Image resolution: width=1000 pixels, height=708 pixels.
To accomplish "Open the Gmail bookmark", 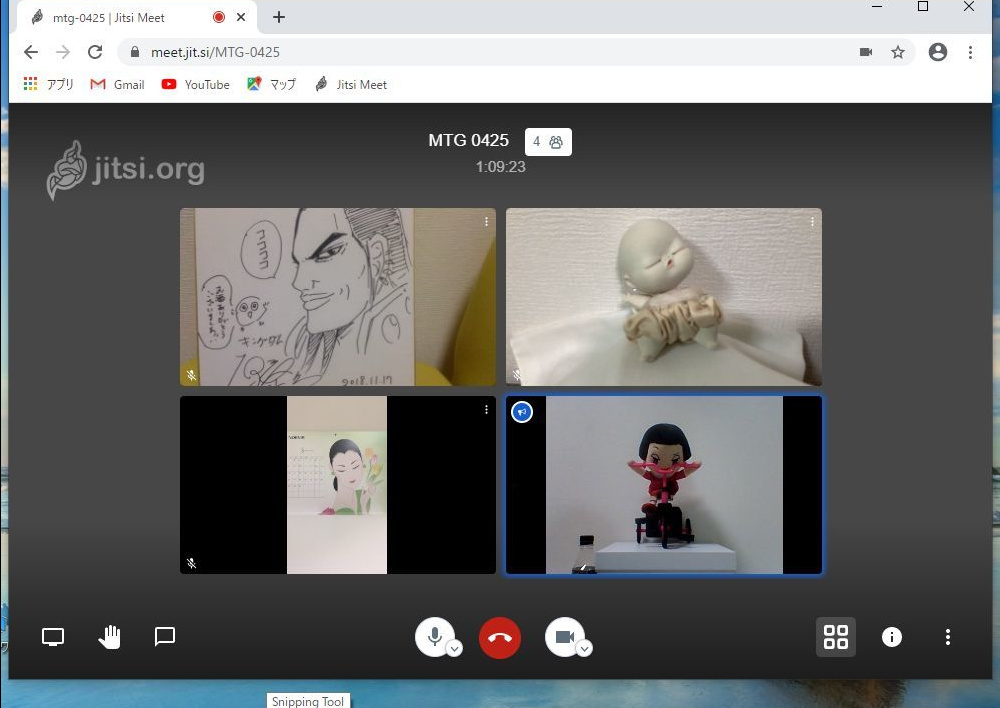I will (117, 84).
